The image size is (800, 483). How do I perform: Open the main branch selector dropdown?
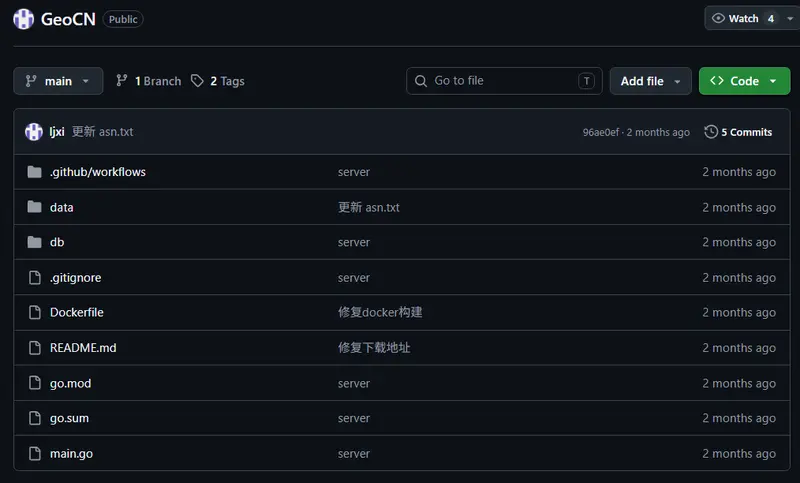pos(58,81)
